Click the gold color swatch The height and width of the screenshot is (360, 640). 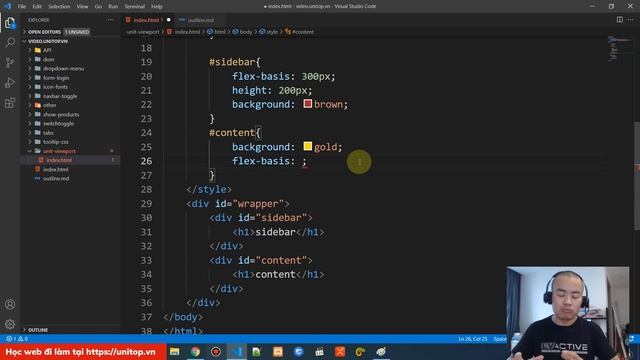tap(308, 146)
